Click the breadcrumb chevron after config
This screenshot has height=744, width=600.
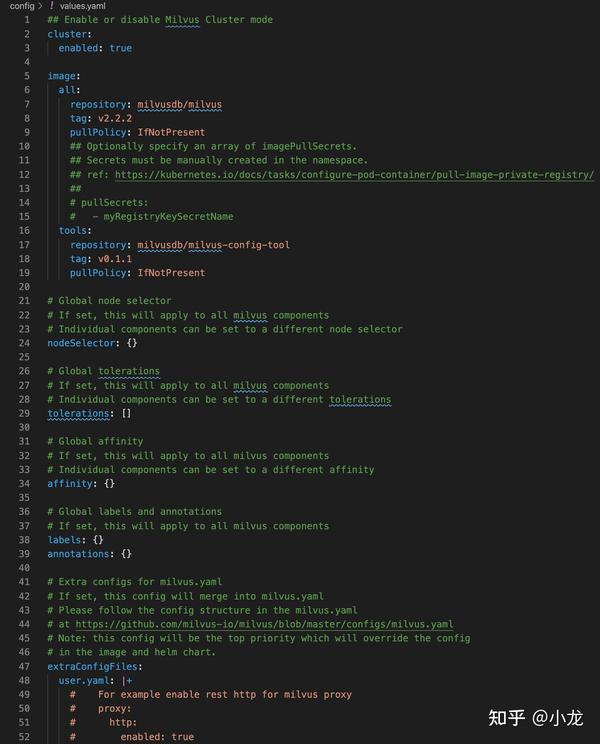[x=39, y=5]
